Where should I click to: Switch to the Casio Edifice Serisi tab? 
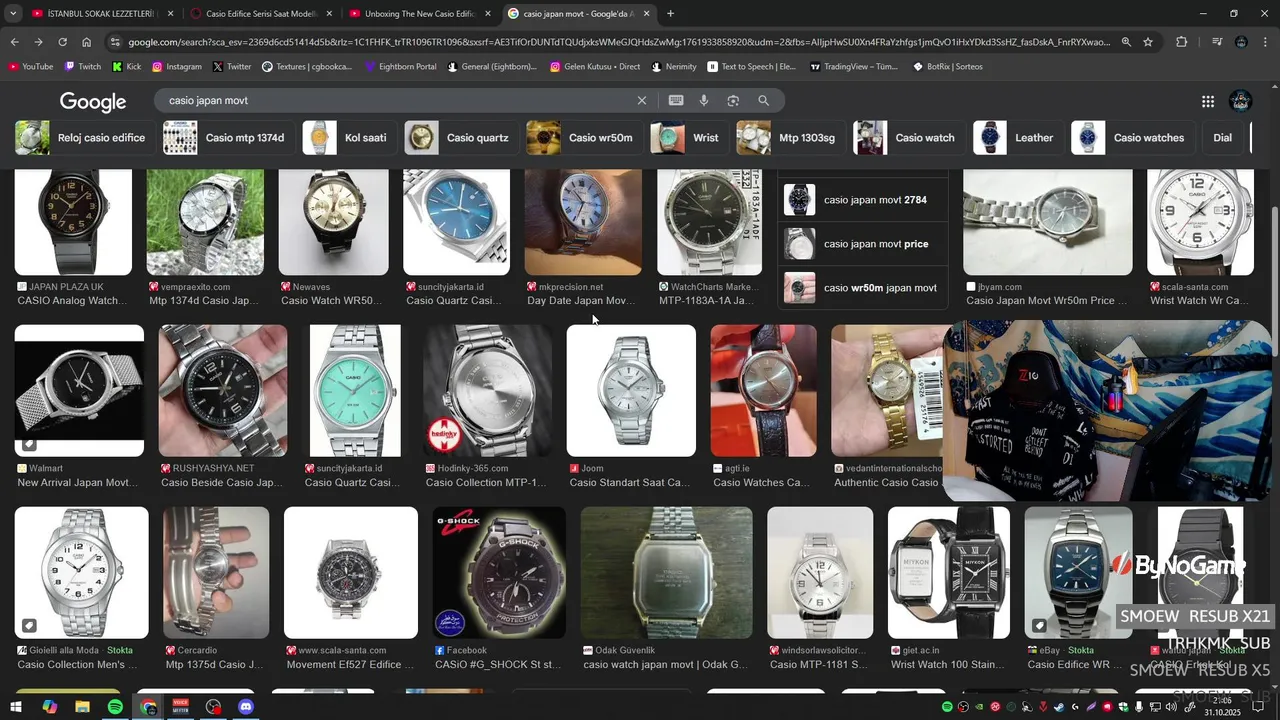click(262, 14)
